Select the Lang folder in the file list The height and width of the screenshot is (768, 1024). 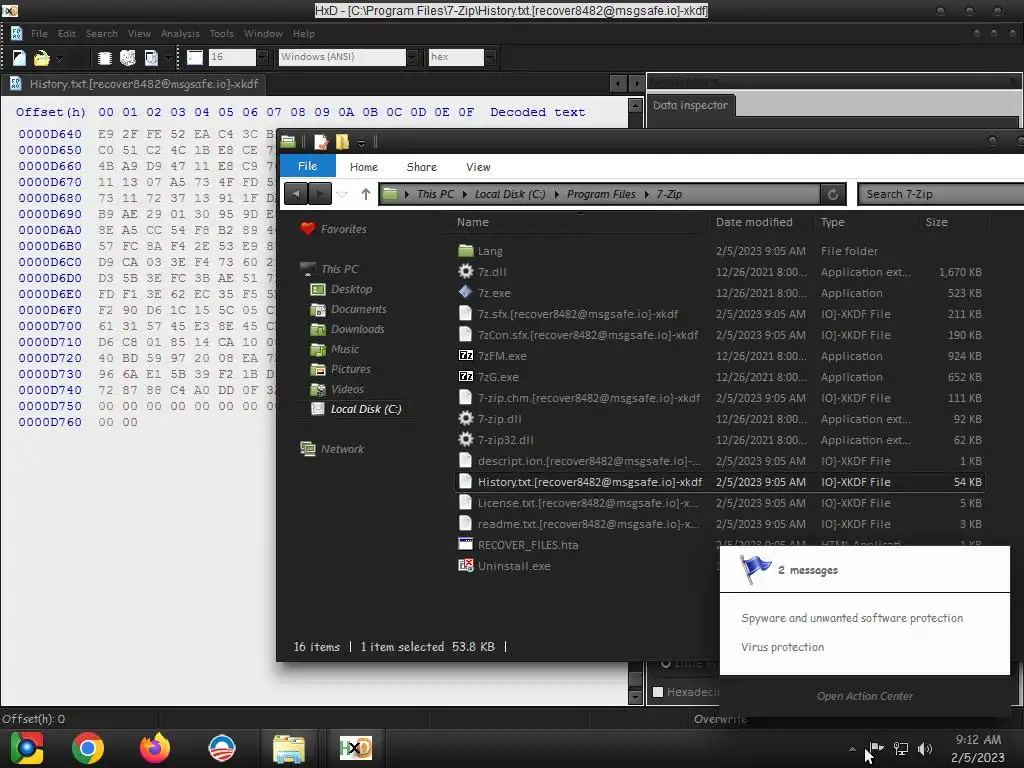tap(490, 251)
